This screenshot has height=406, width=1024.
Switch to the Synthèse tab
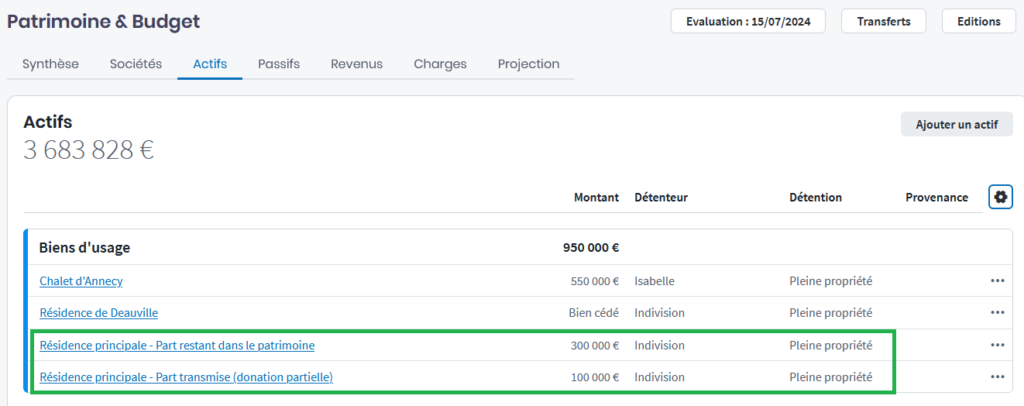(50, 64)
